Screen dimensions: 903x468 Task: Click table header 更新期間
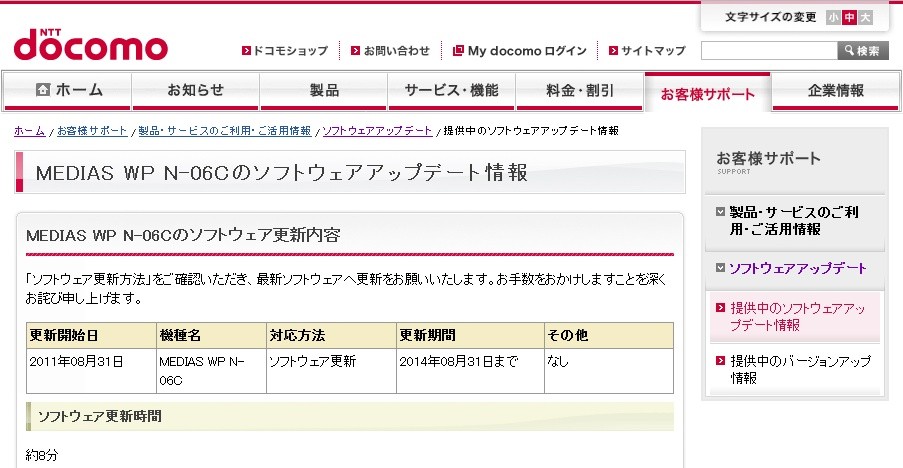tap(471, 336)
